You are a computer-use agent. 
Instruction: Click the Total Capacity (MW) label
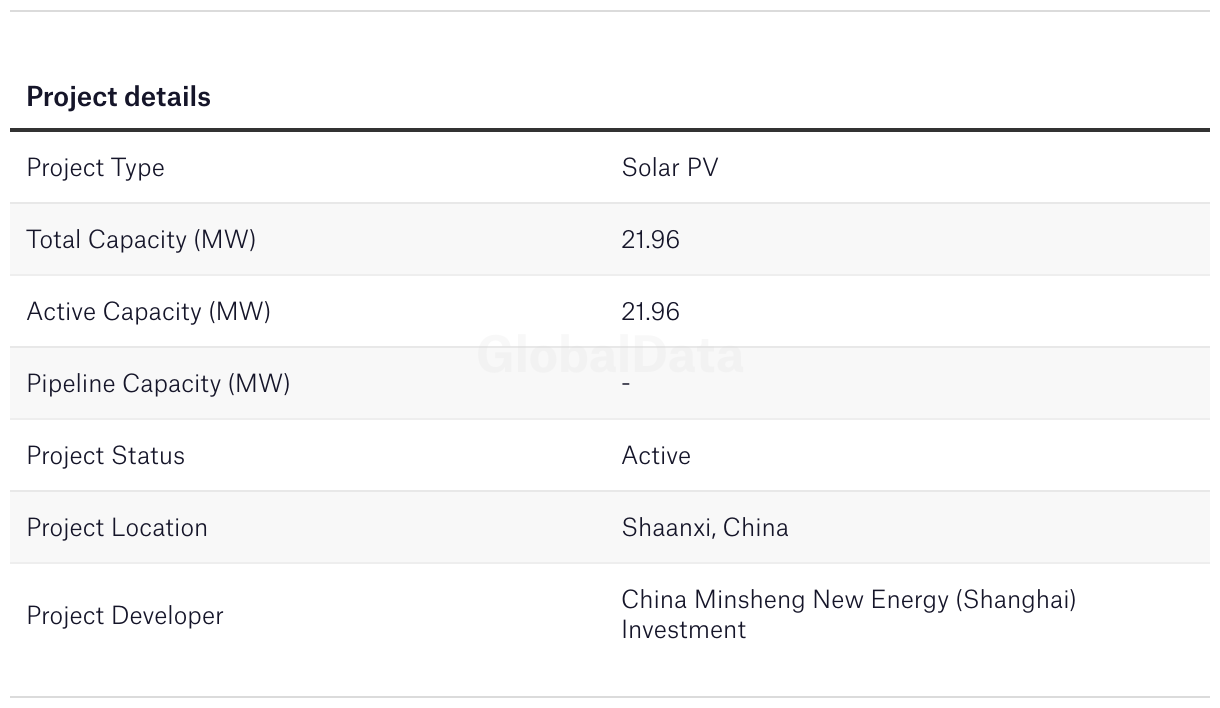click(141, 240)
